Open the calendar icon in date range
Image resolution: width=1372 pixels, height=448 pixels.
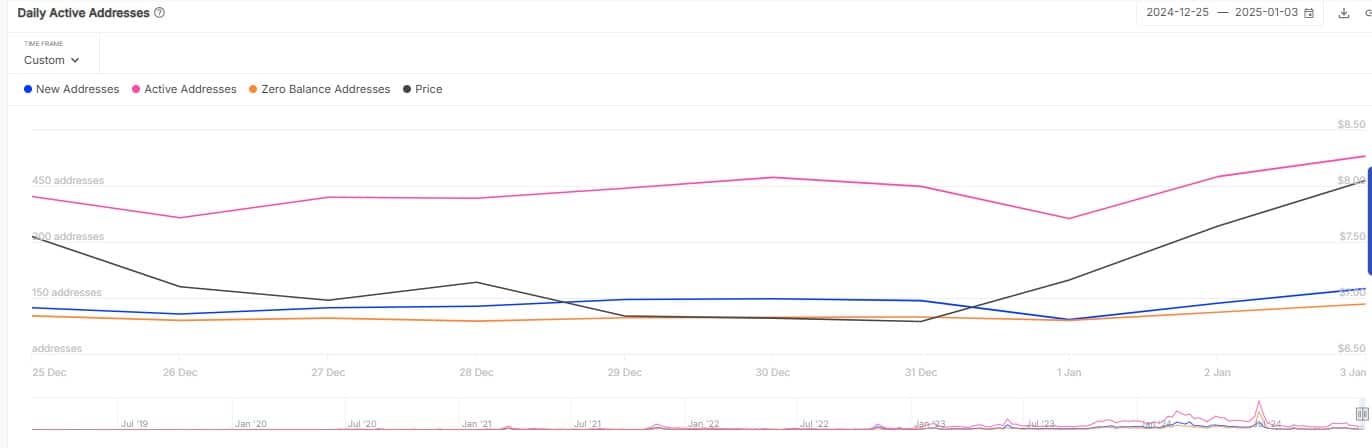pyautogui.click(x=1309, y=13)
